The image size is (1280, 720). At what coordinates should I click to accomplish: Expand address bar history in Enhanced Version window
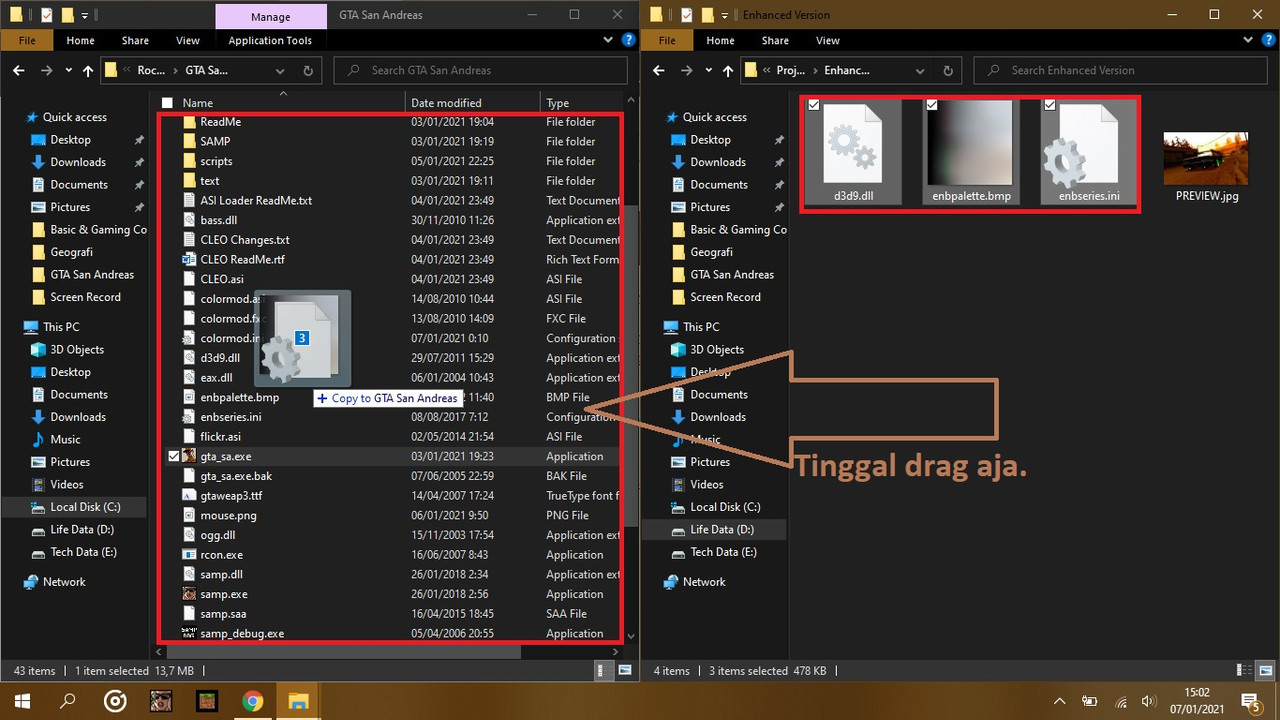(x=921, y=71)
